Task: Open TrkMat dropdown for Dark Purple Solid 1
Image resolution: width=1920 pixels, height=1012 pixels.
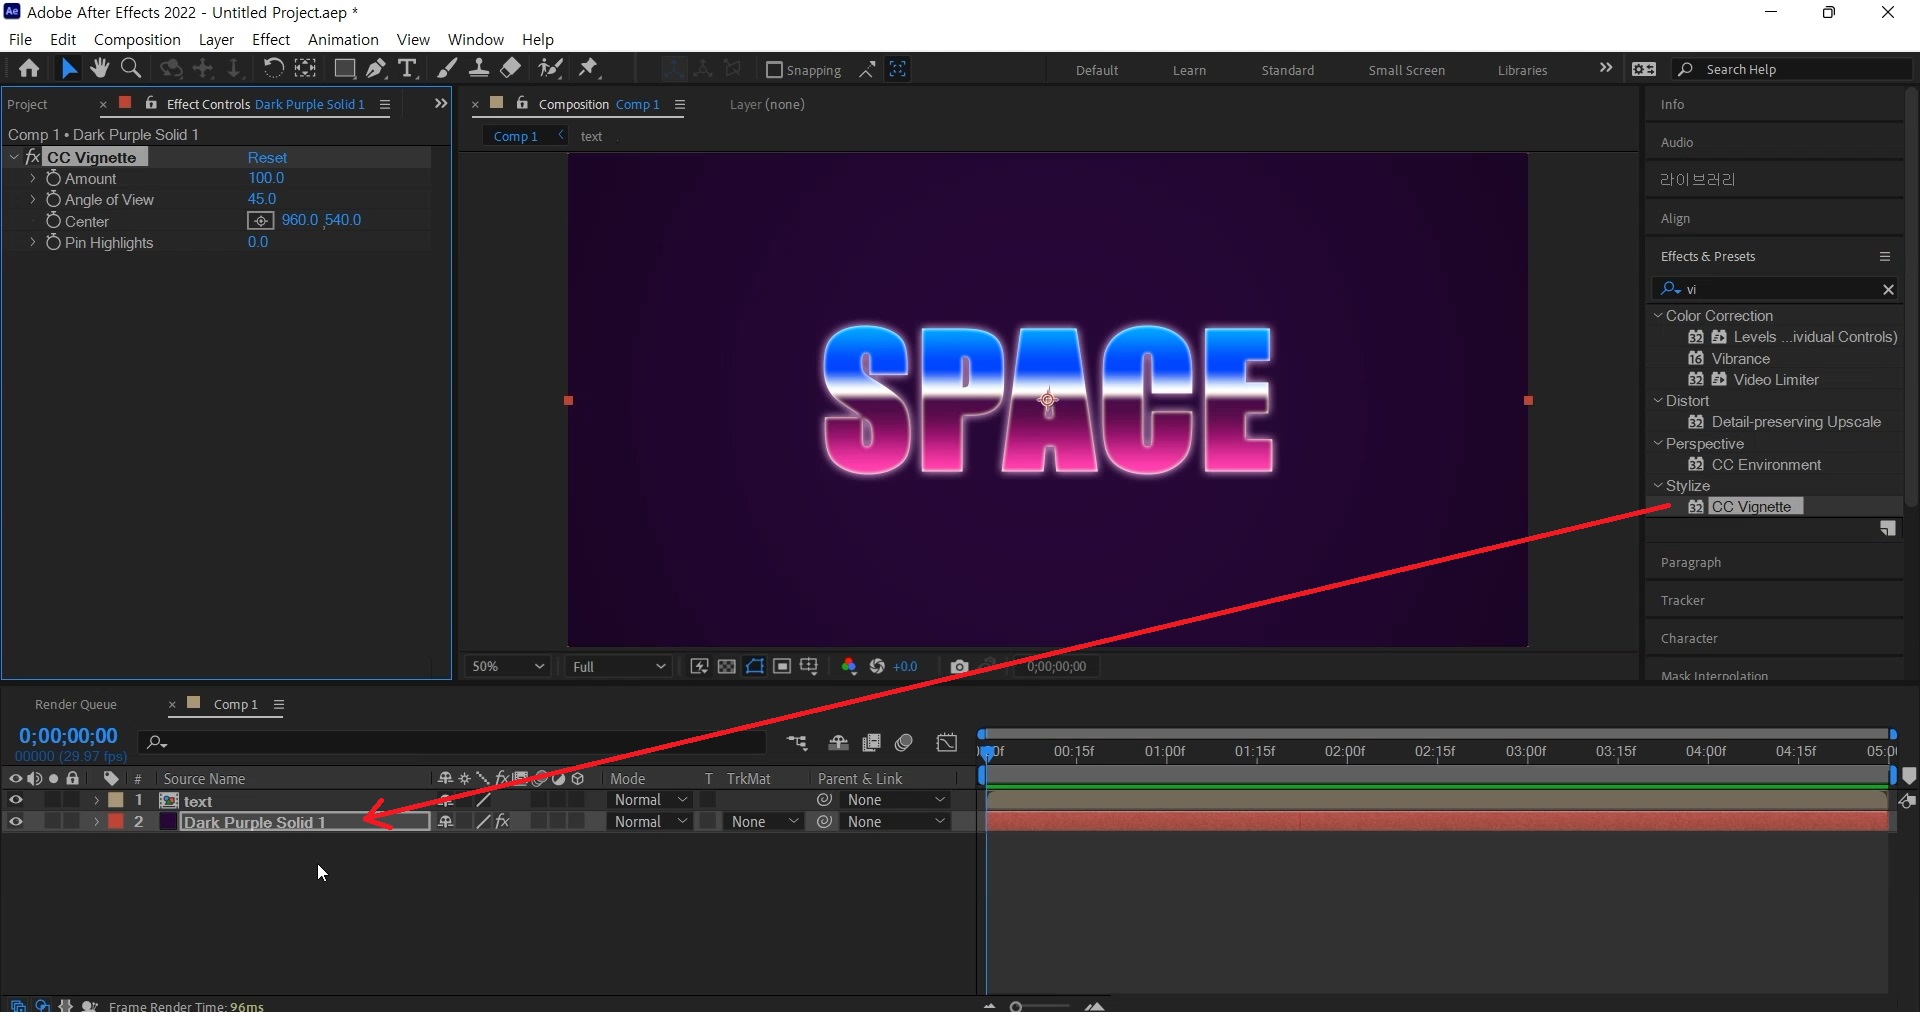Action: 765,822
